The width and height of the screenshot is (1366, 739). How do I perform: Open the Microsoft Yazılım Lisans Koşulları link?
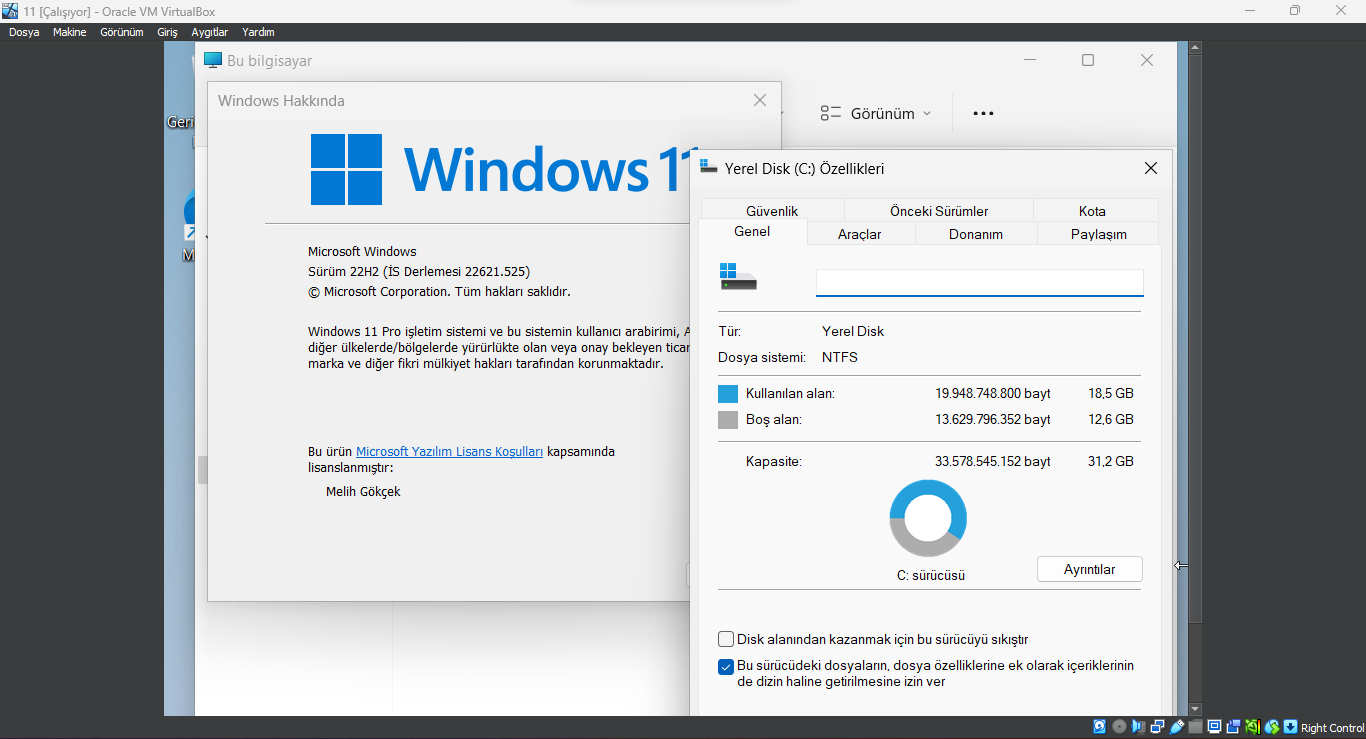click(449, 452)
